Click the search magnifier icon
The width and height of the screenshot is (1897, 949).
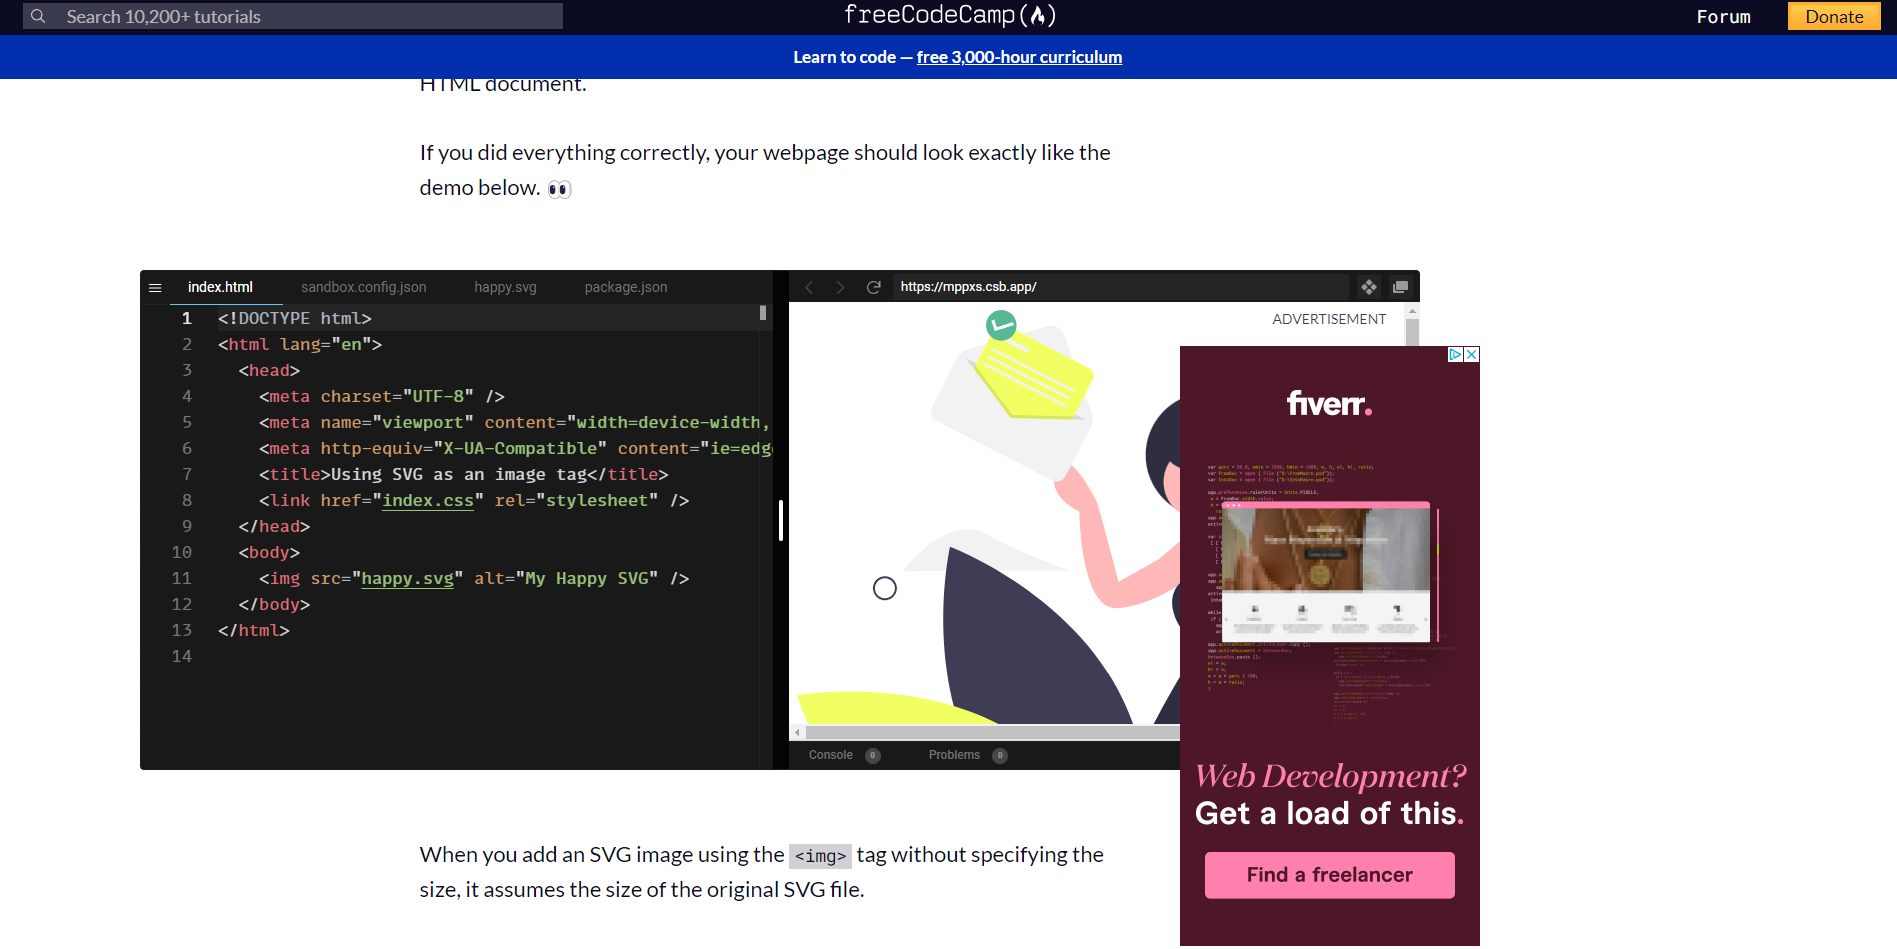tap(37, 16)
